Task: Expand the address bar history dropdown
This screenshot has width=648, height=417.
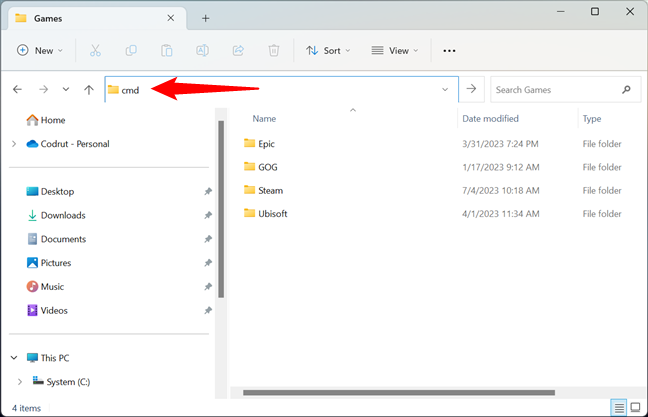Action: pos(445,89)
